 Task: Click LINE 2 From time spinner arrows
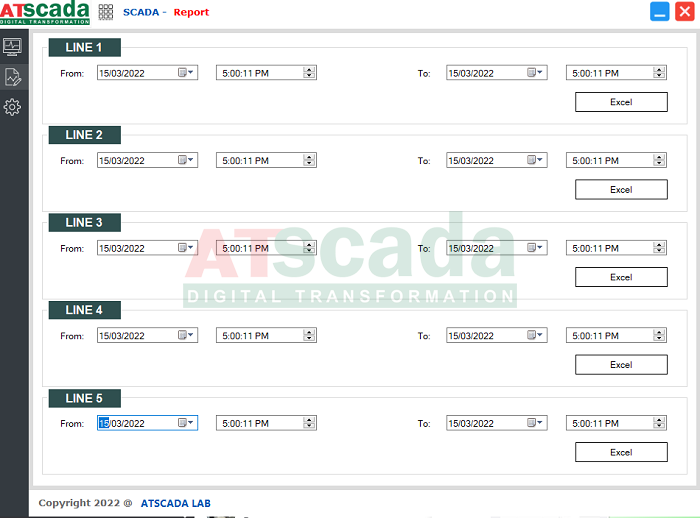[309, 160]
